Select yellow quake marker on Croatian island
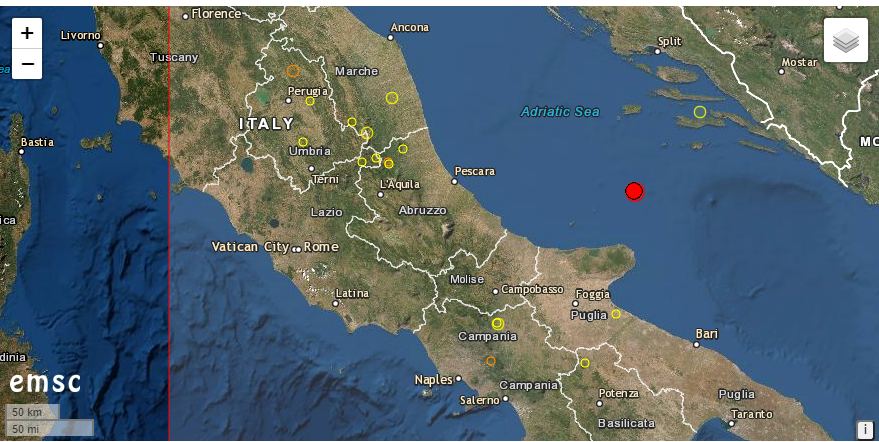879x442 pixels. point(700,112)
